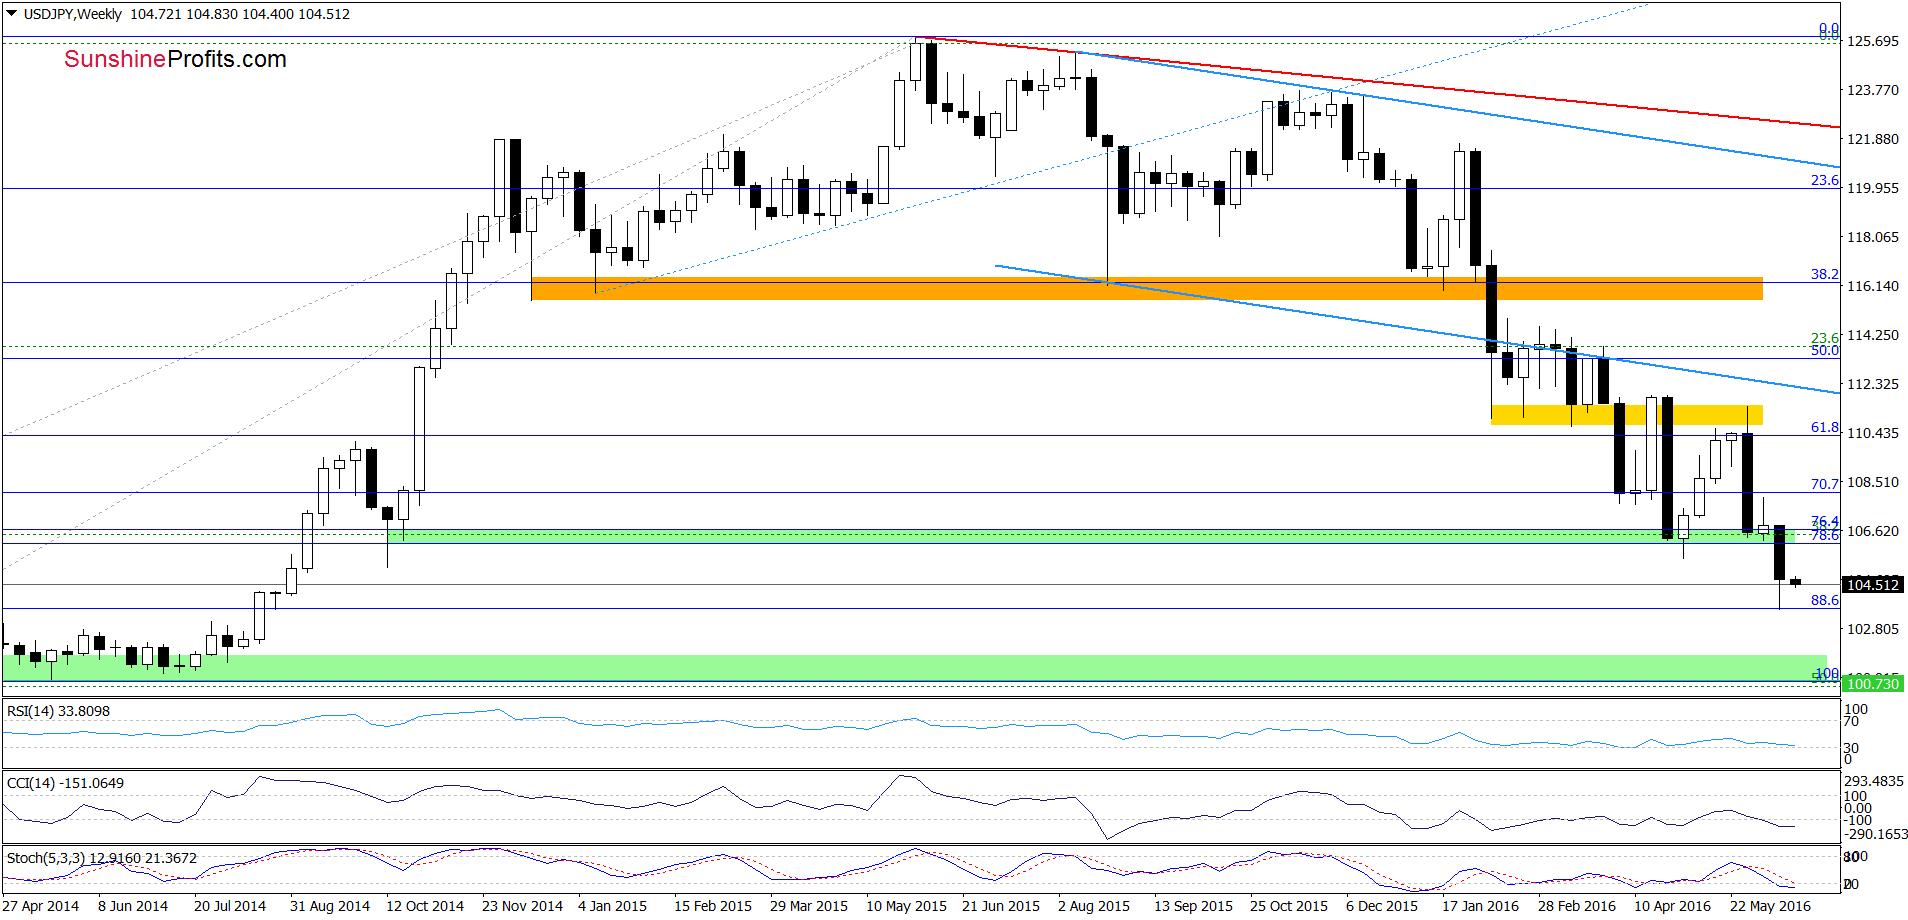The width and height of the screenshot is (1908, 920).
Task: Click the 27 Apr 2014 date label
Action: (41, 906)
